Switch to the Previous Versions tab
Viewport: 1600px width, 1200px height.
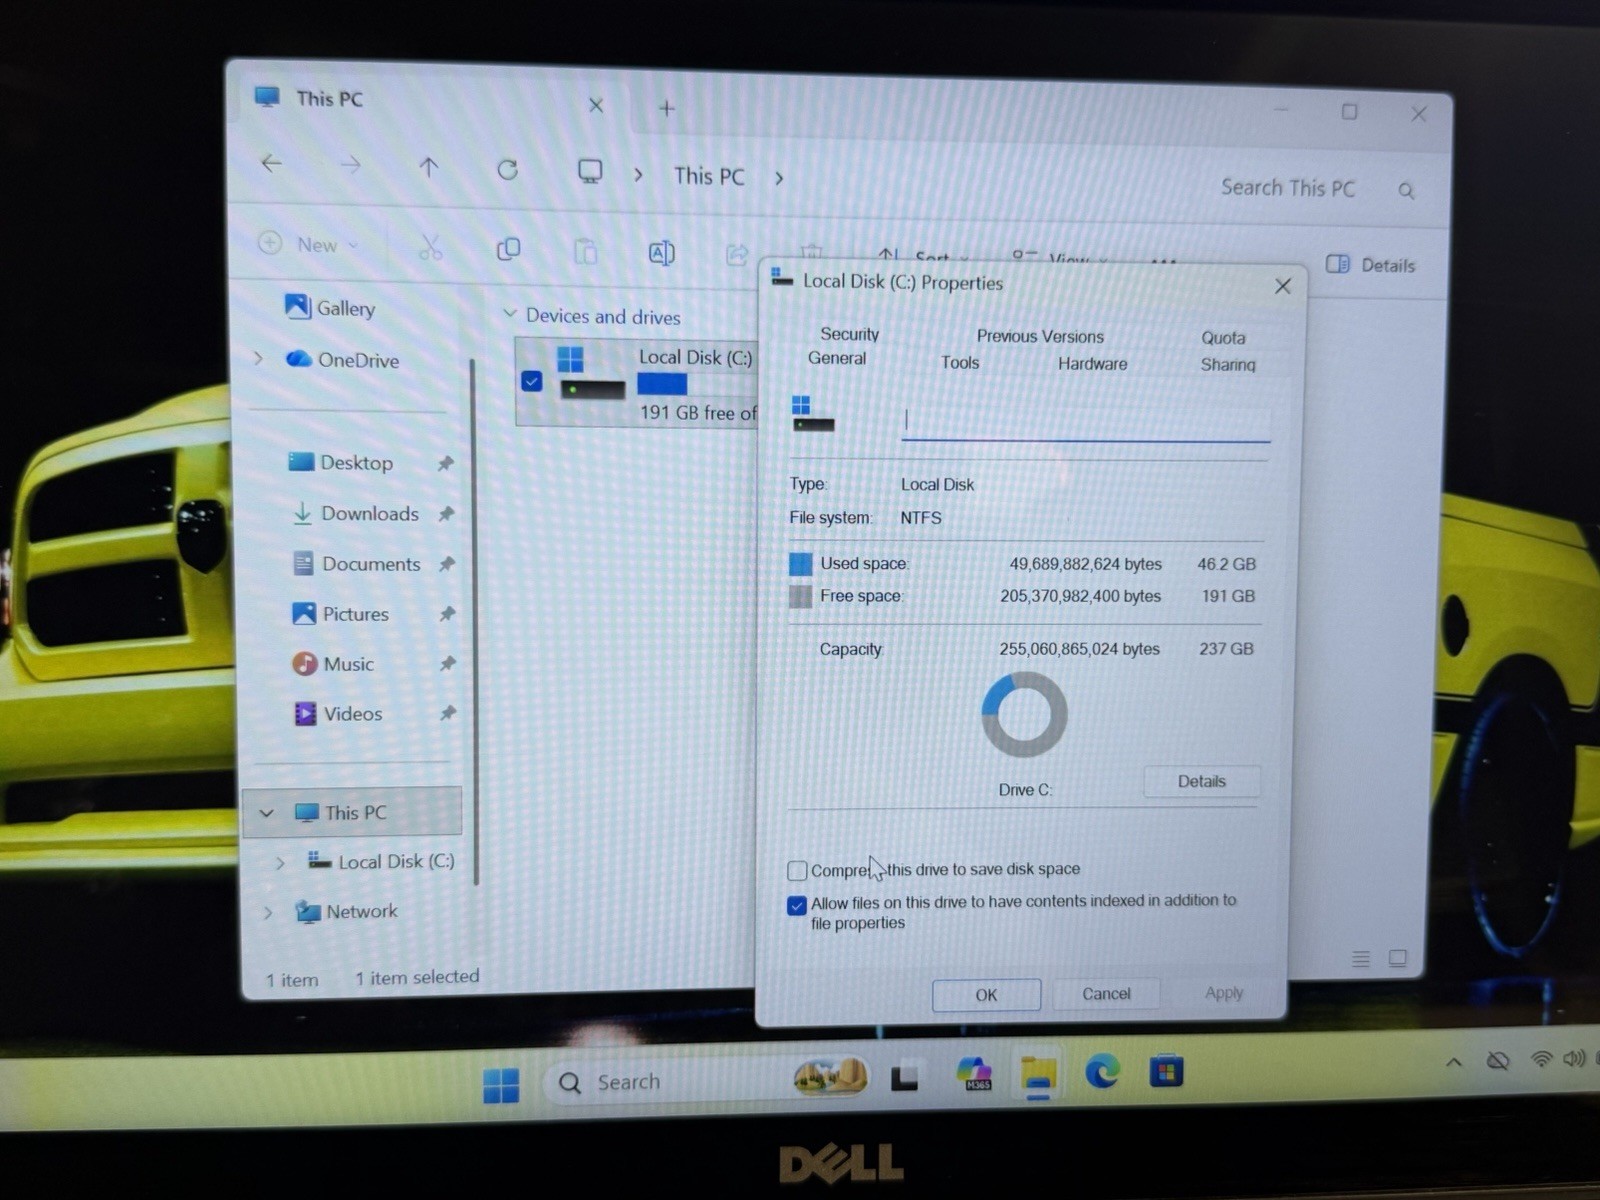(x=1040, y=337)
